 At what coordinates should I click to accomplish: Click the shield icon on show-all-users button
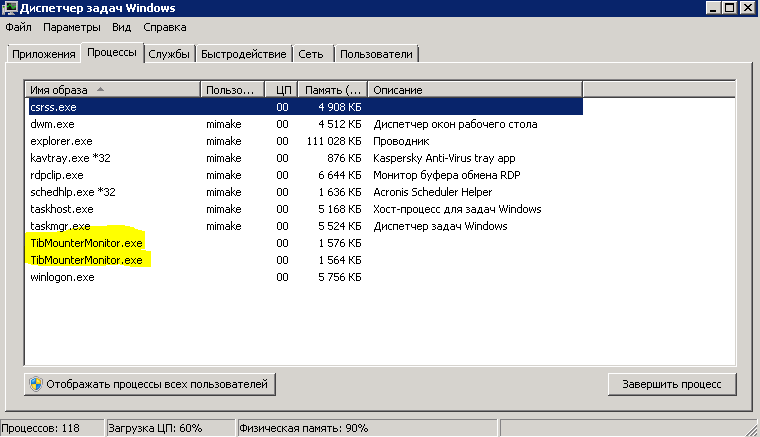(x=35, y=384)
